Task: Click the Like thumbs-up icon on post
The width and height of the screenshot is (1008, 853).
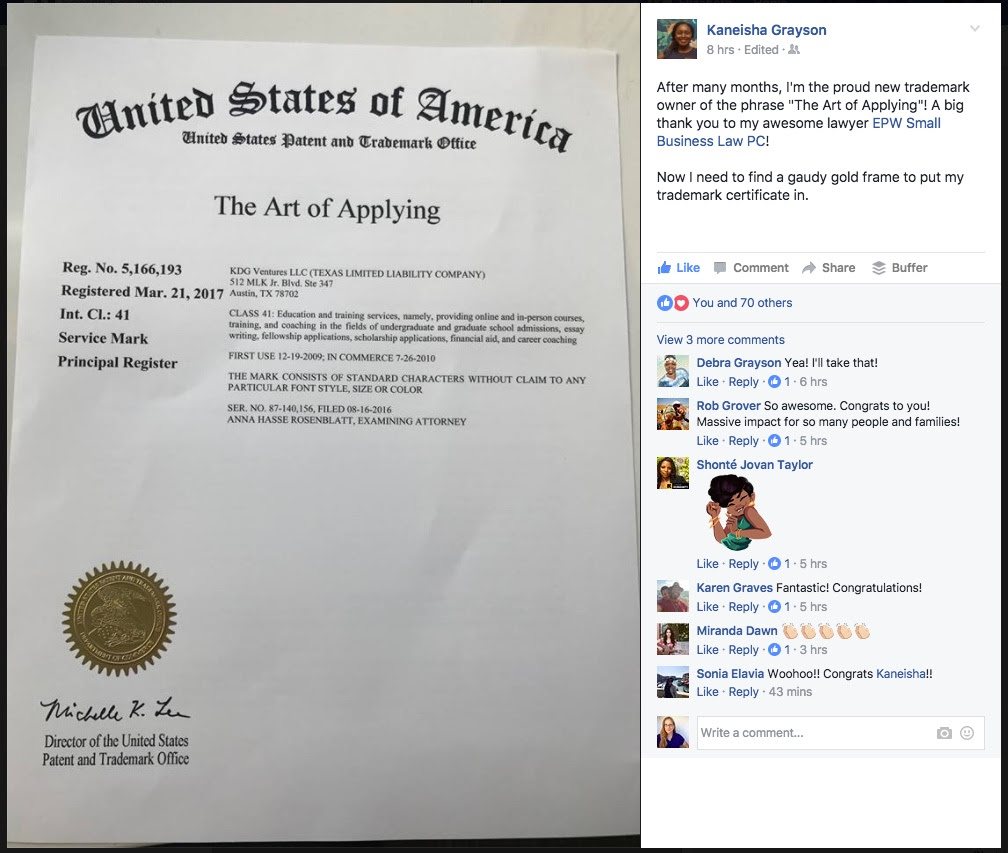Action: point(664,267)
